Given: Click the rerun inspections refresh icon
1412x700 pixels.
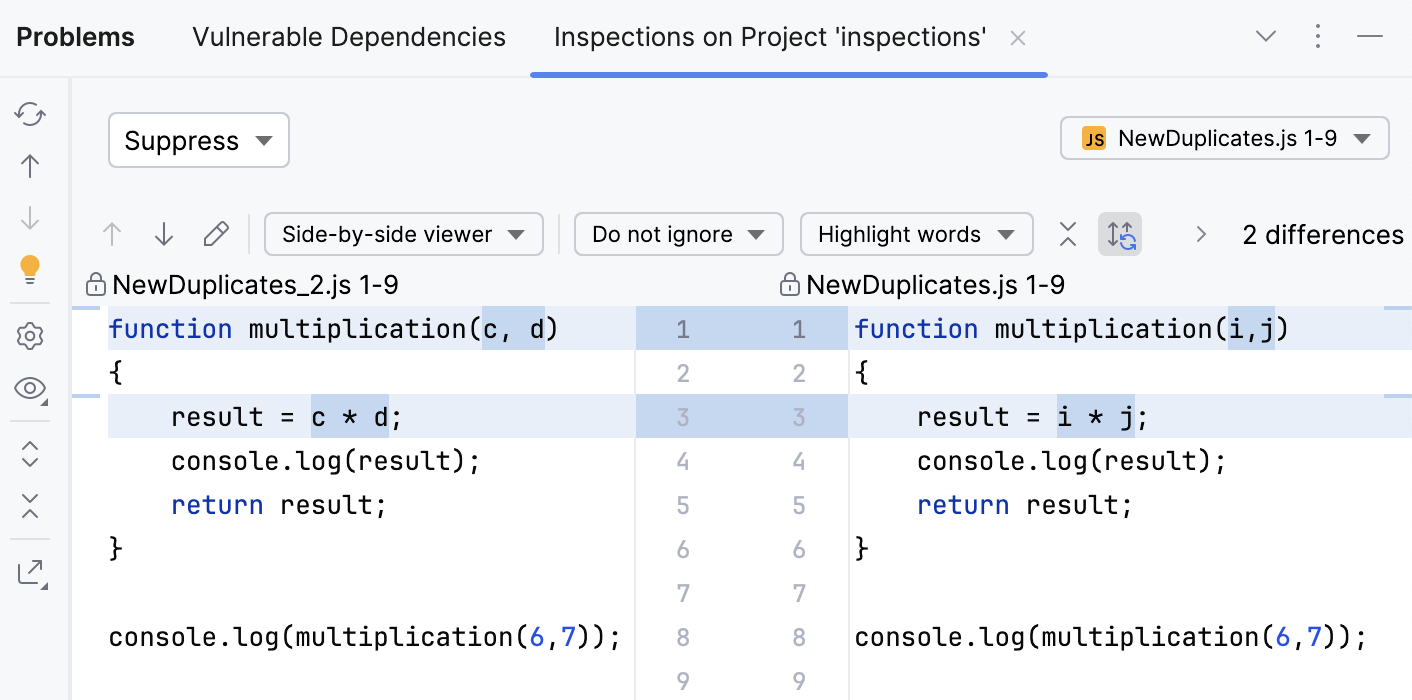Looking at the screenshot, I should click(x=30, y=115).
